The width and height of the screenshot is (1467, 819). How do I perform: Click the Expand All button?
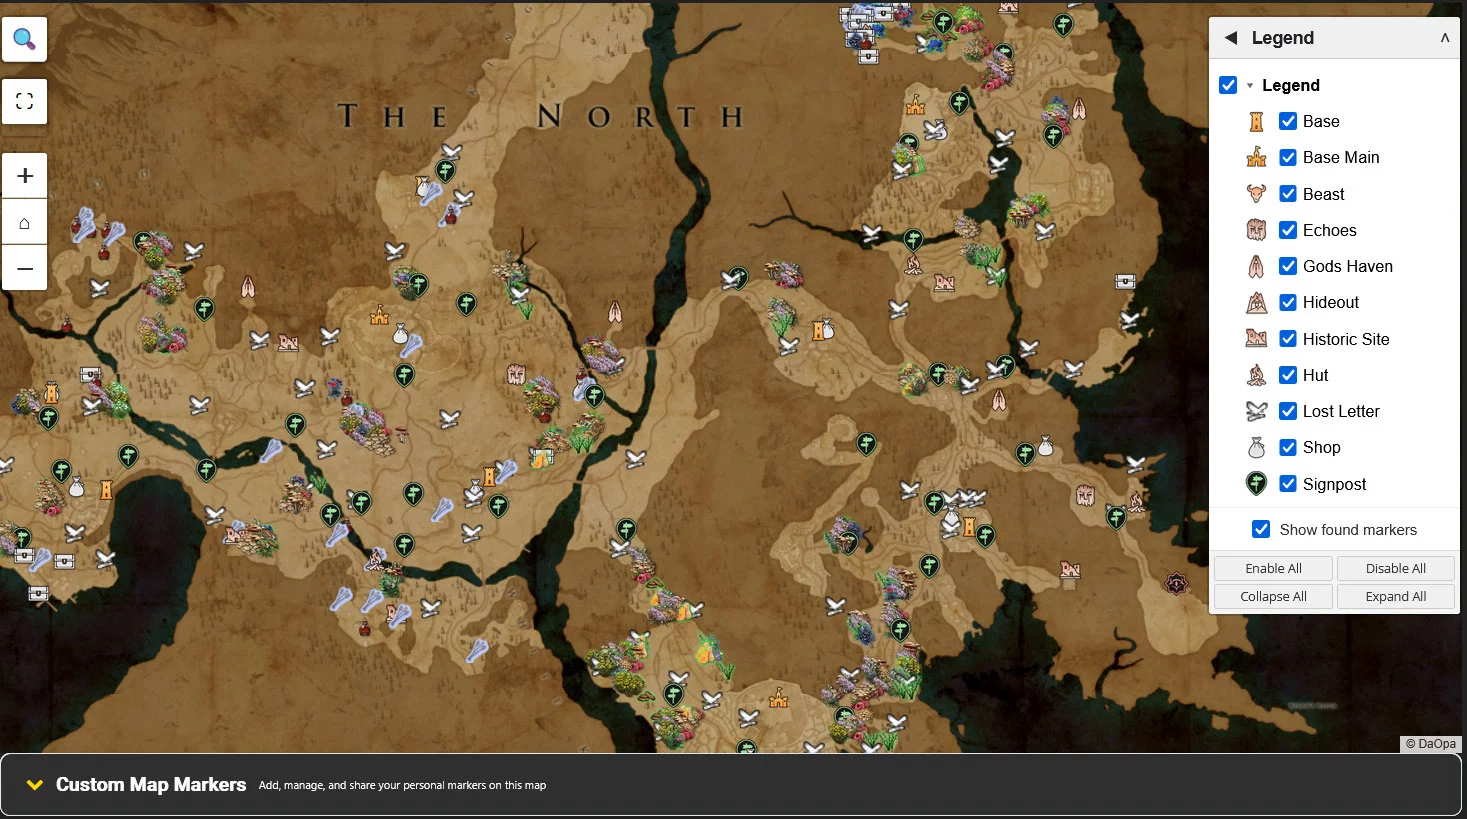point(1395,596)
